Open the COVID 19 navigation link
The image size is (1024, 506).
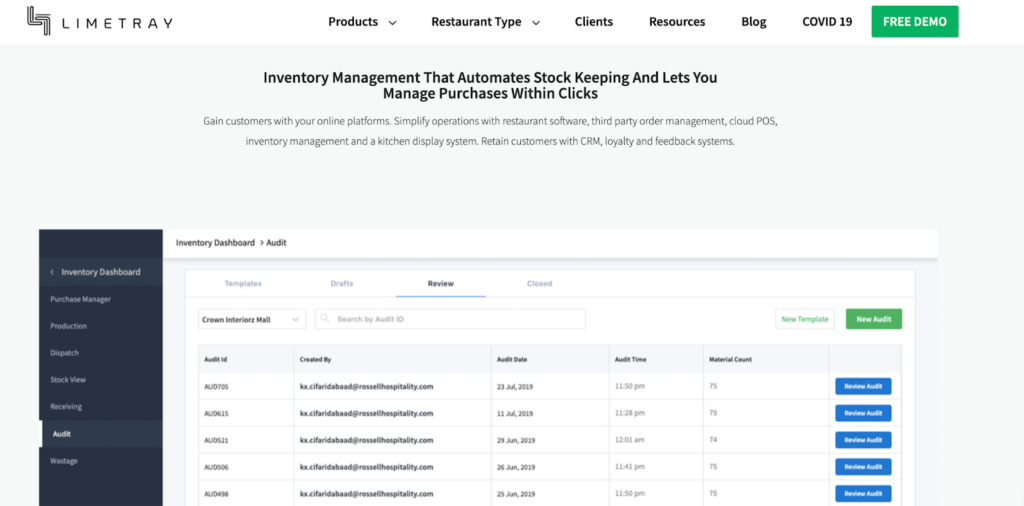pos(827,22)
